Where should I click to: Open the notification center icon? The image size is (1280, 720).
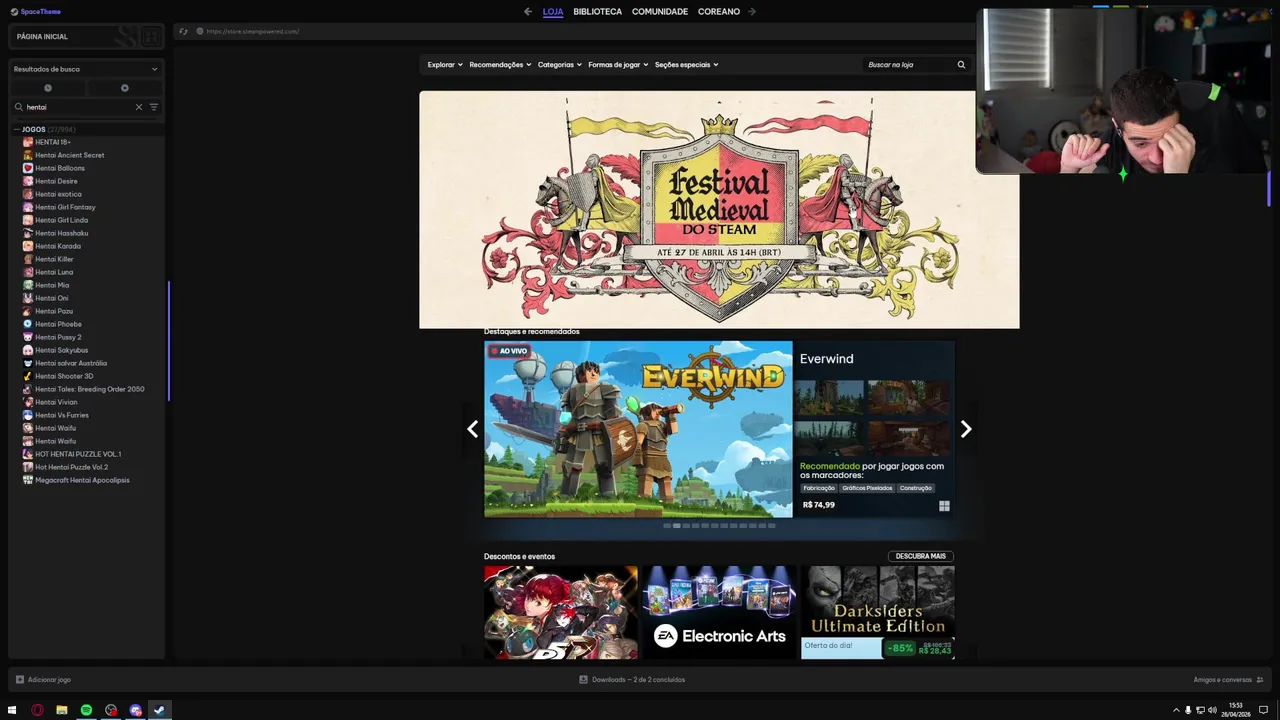[1263, 710]
